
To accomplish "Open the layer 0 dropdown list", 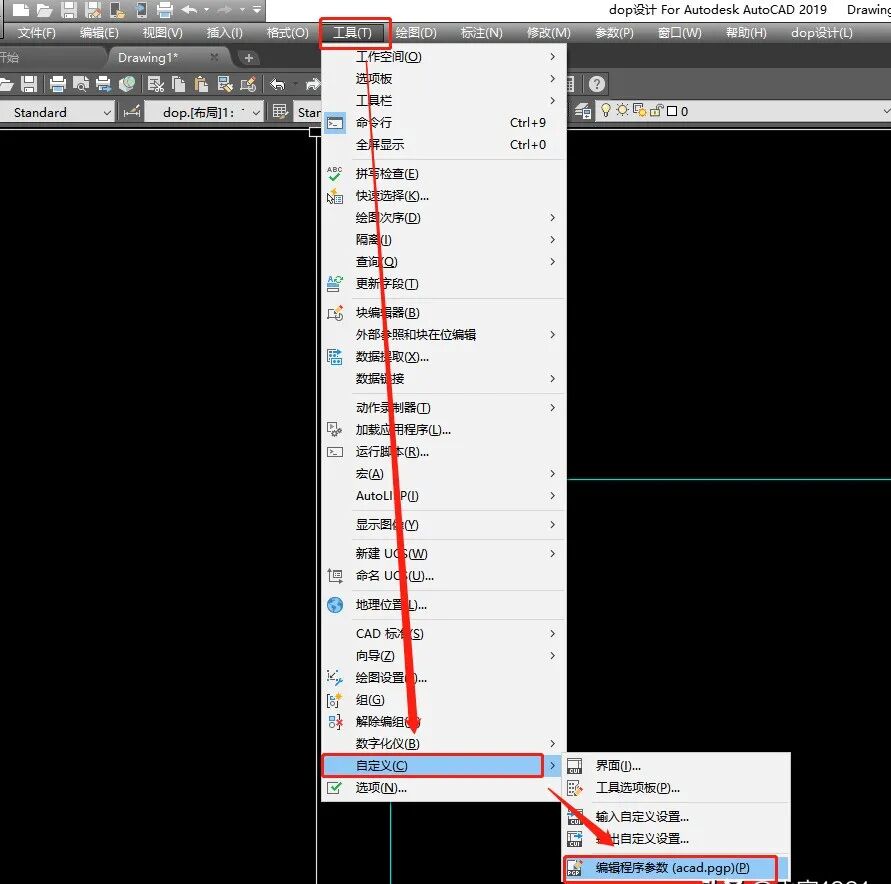I will [885, 111].
